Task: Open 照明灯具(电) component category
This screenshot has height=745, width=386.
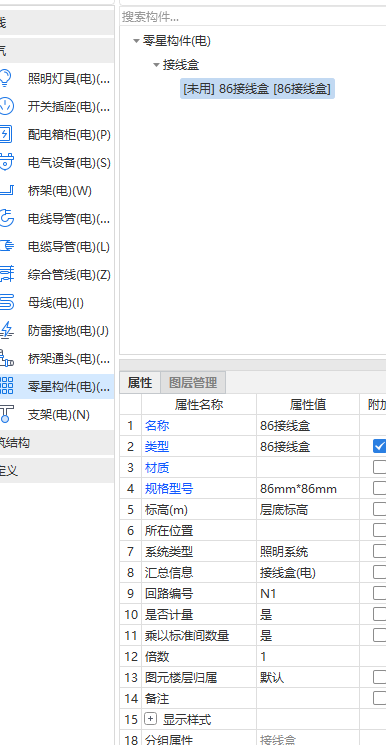Action: click(x=69, y=79)
